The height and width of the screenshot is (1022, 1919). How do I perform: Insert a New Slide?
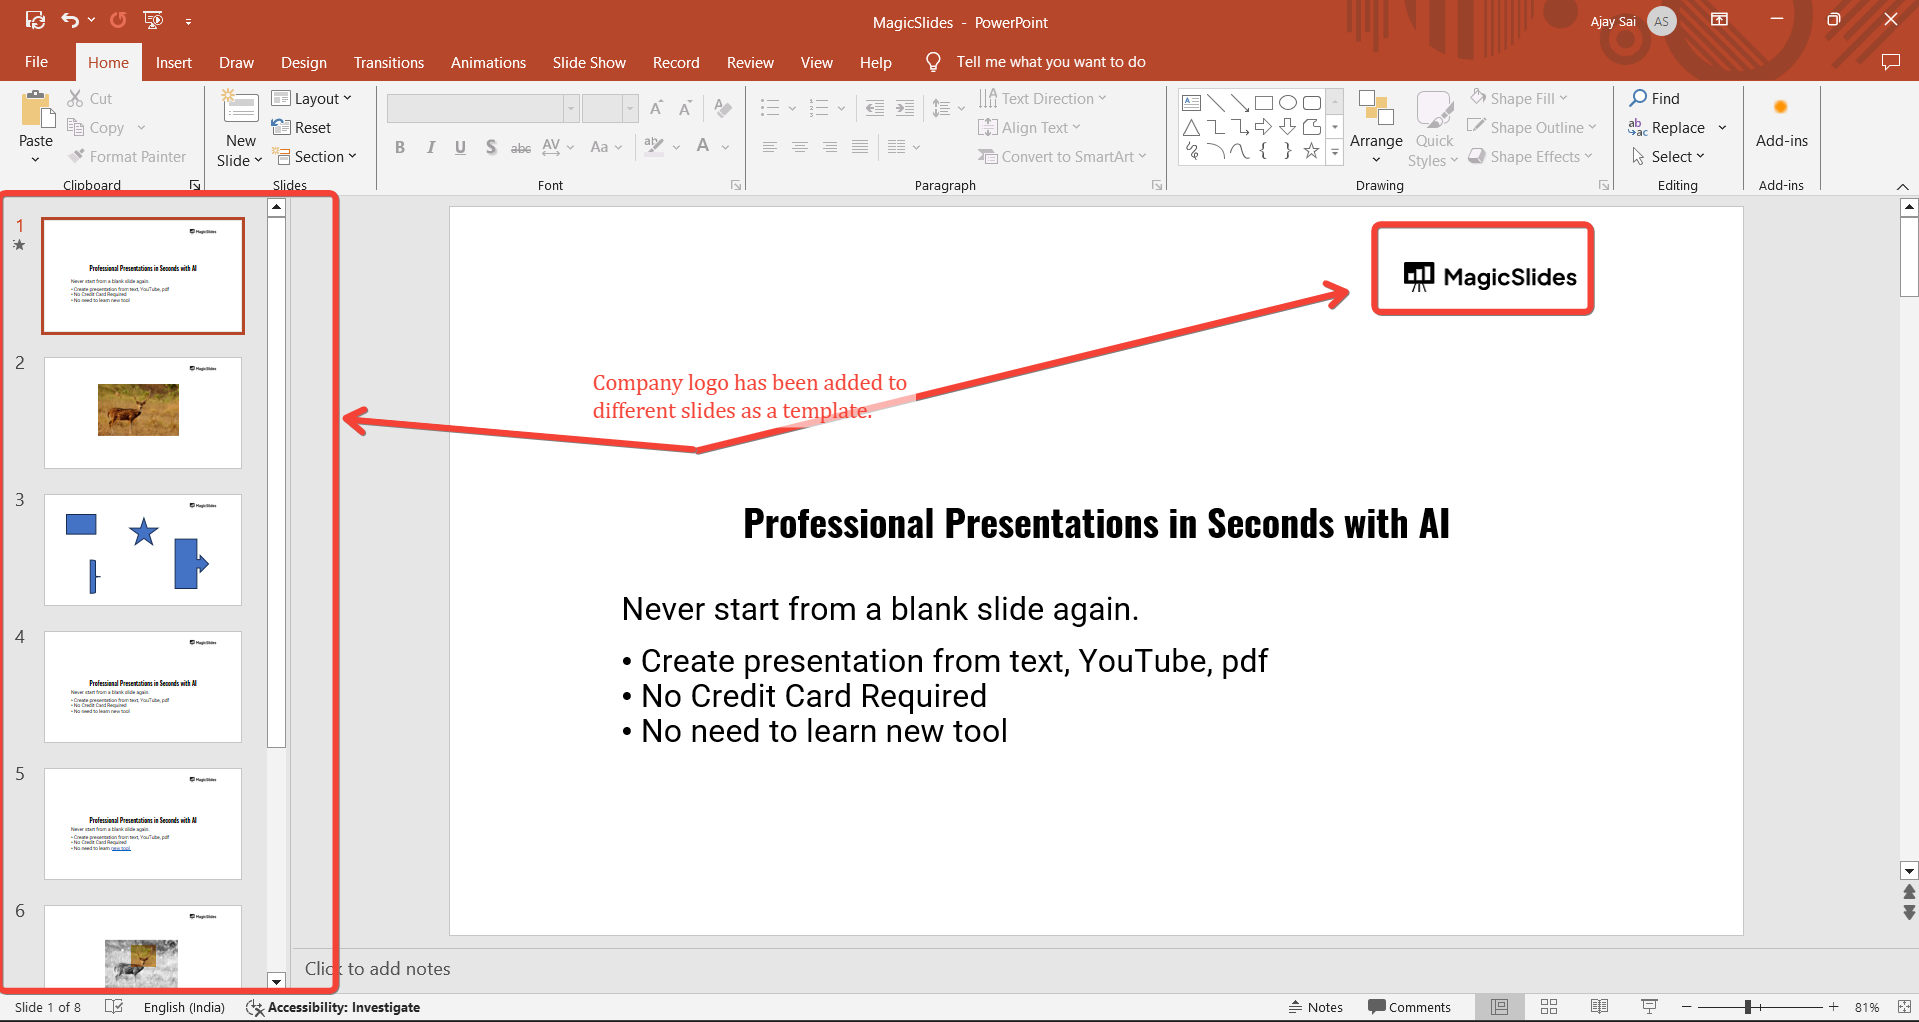click(x=240, y=108)
